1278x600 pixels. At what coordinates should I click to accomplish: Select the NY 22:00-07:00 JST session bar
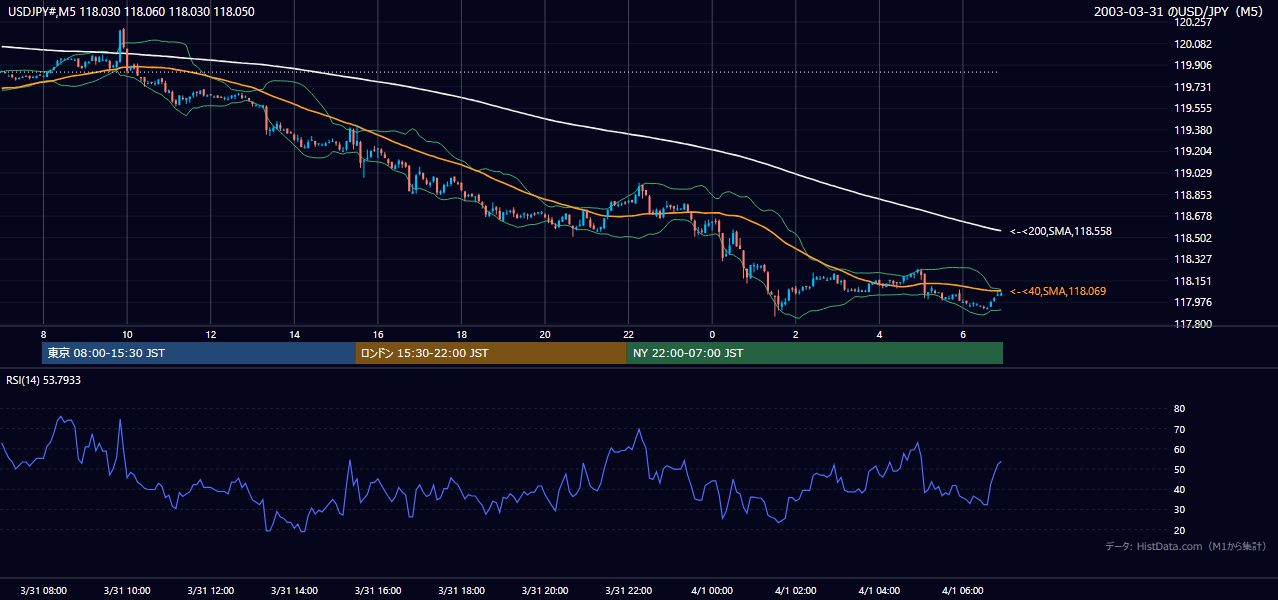[x=815, y=353]
